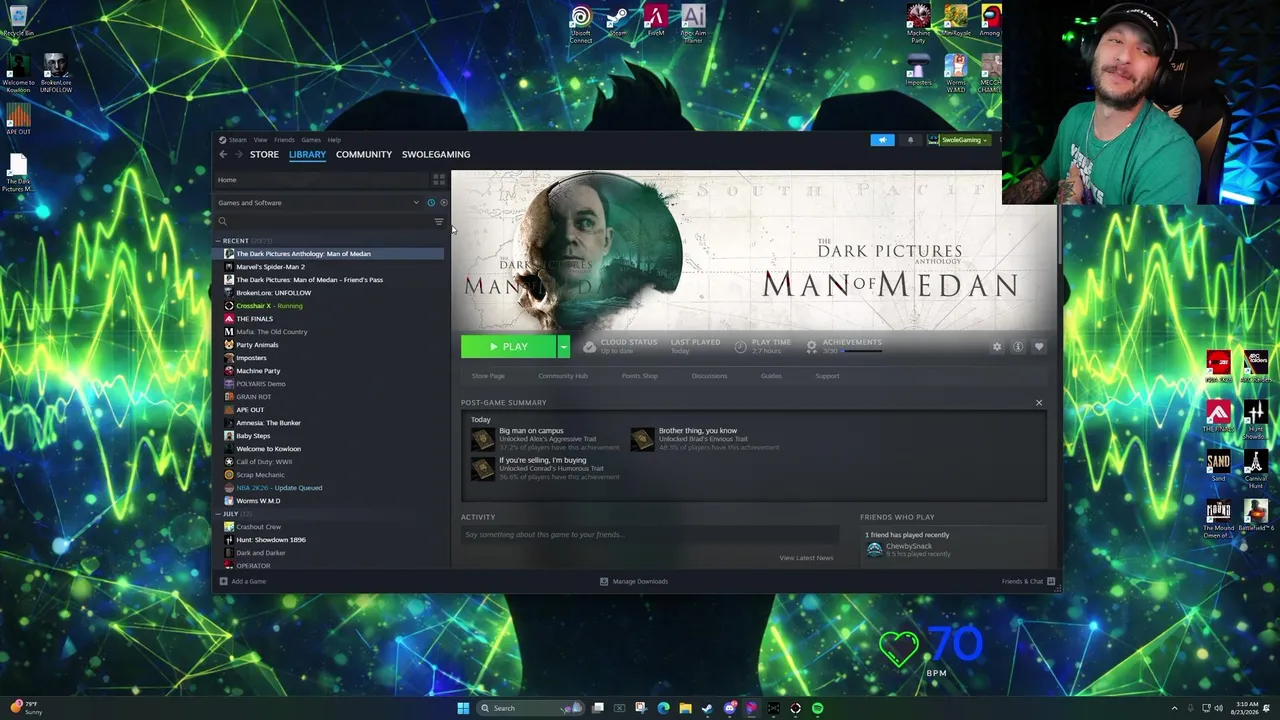Open Ubisoft Connect desktop icon
The image size is (1280, 720).
pyautogui.click(x=581, y=24)
